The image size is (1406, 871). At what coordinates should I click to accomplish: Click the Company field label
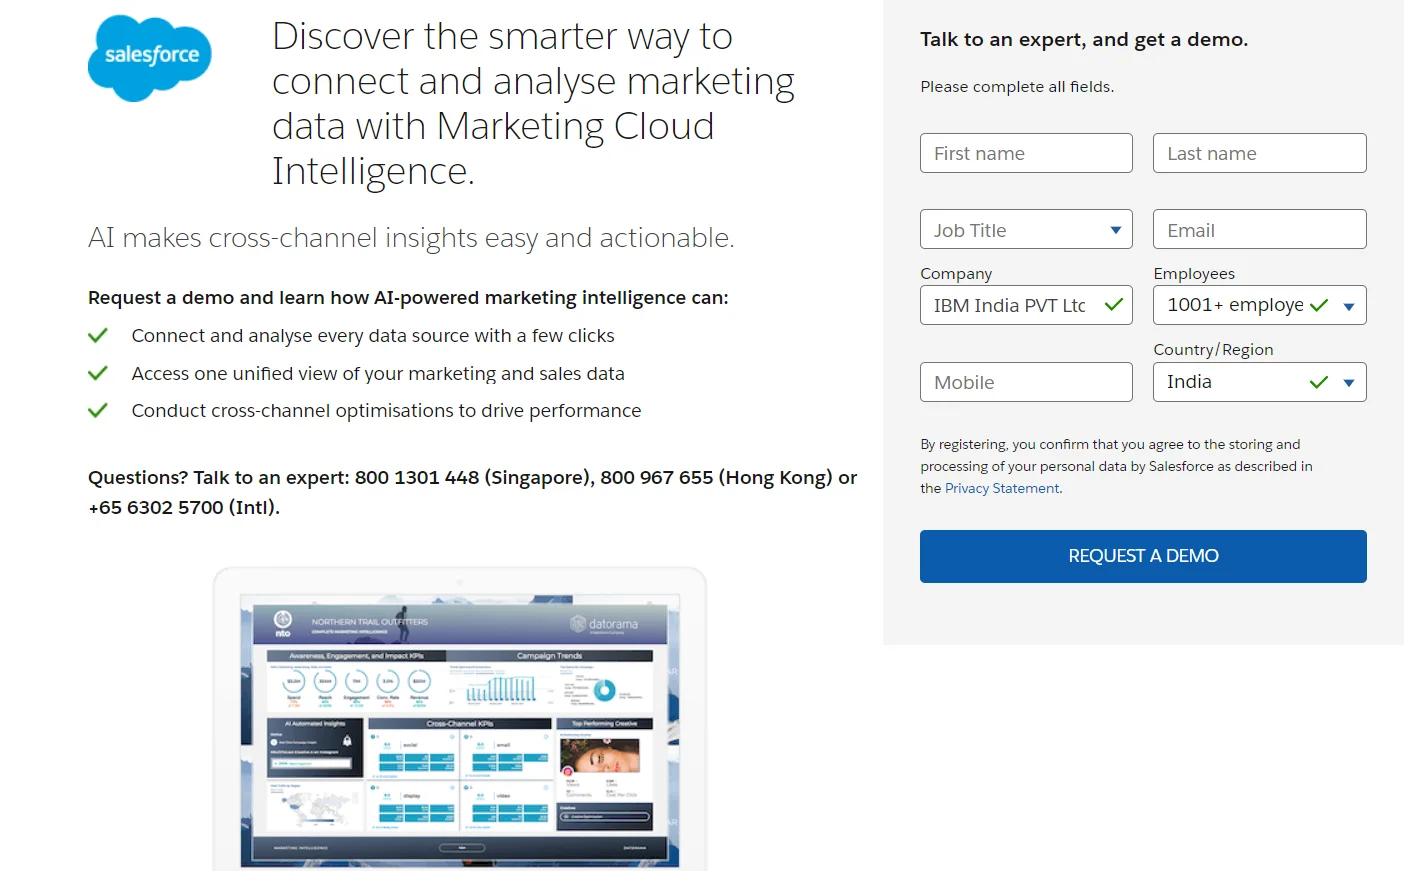[956, 274]
